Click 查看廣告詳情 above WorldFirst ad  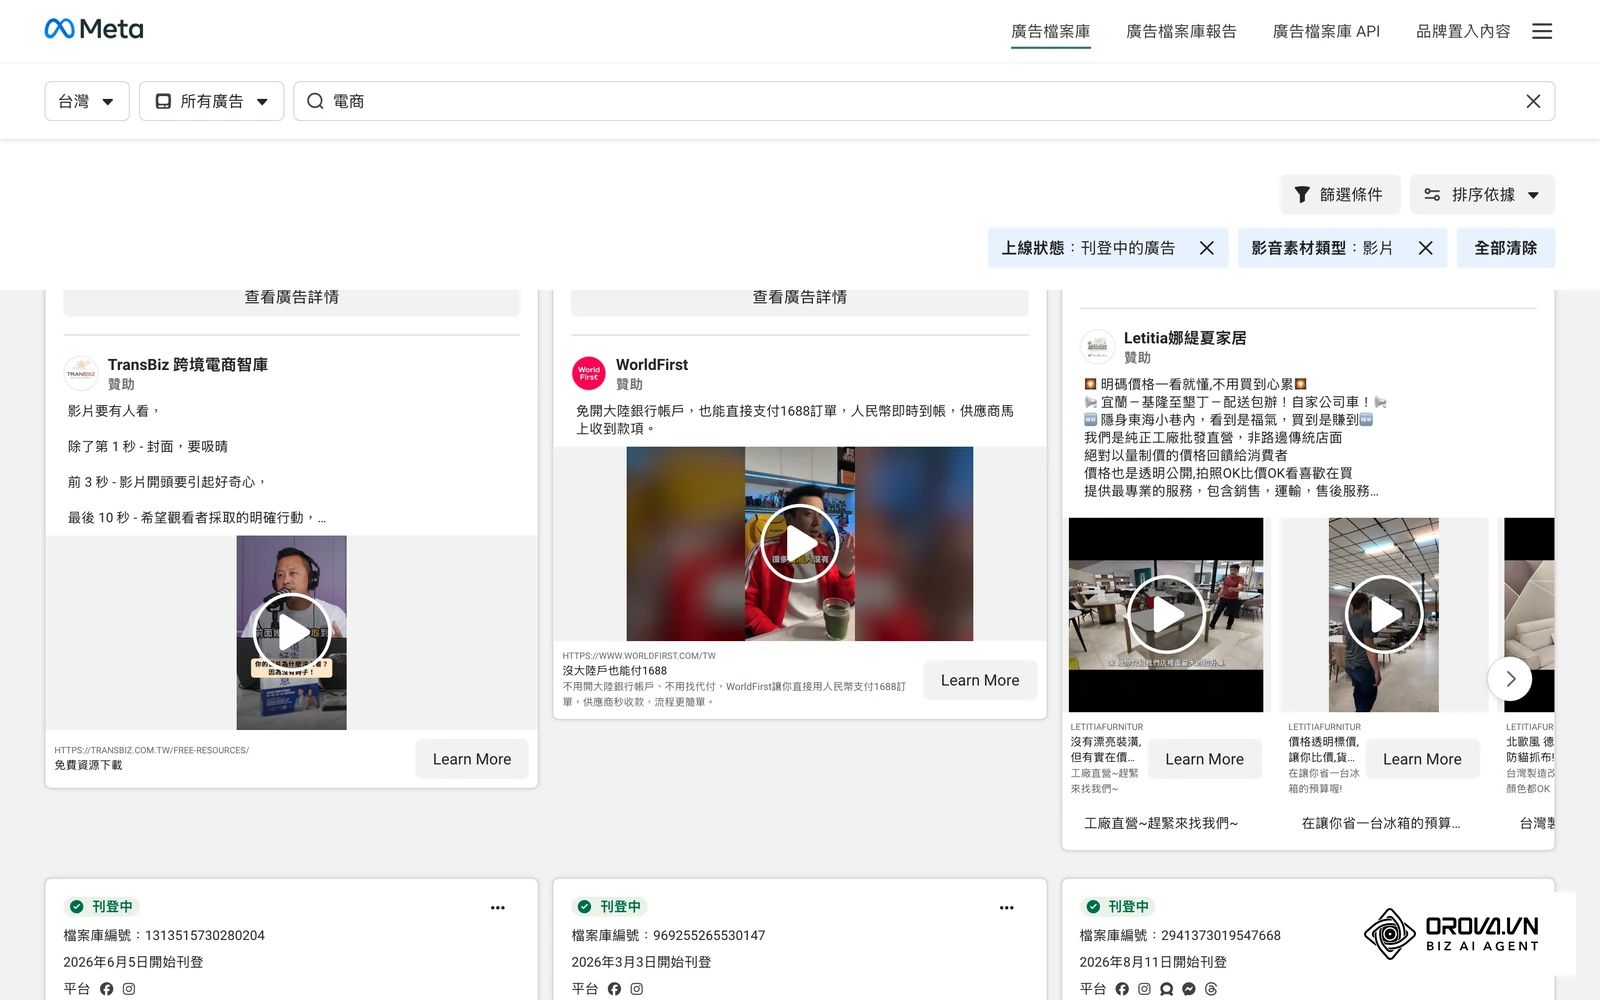[799, 301]
